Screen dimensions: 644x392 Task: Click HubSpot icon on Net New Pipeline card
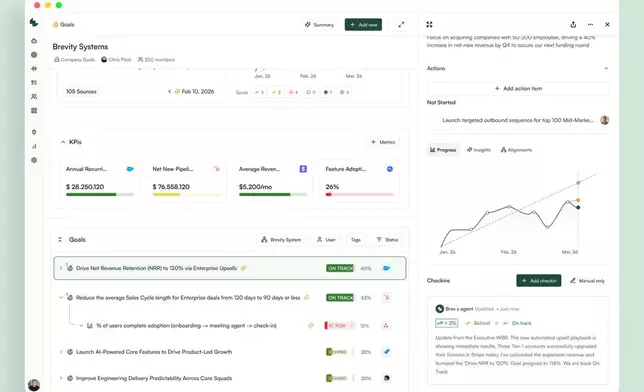pos(216,169)
